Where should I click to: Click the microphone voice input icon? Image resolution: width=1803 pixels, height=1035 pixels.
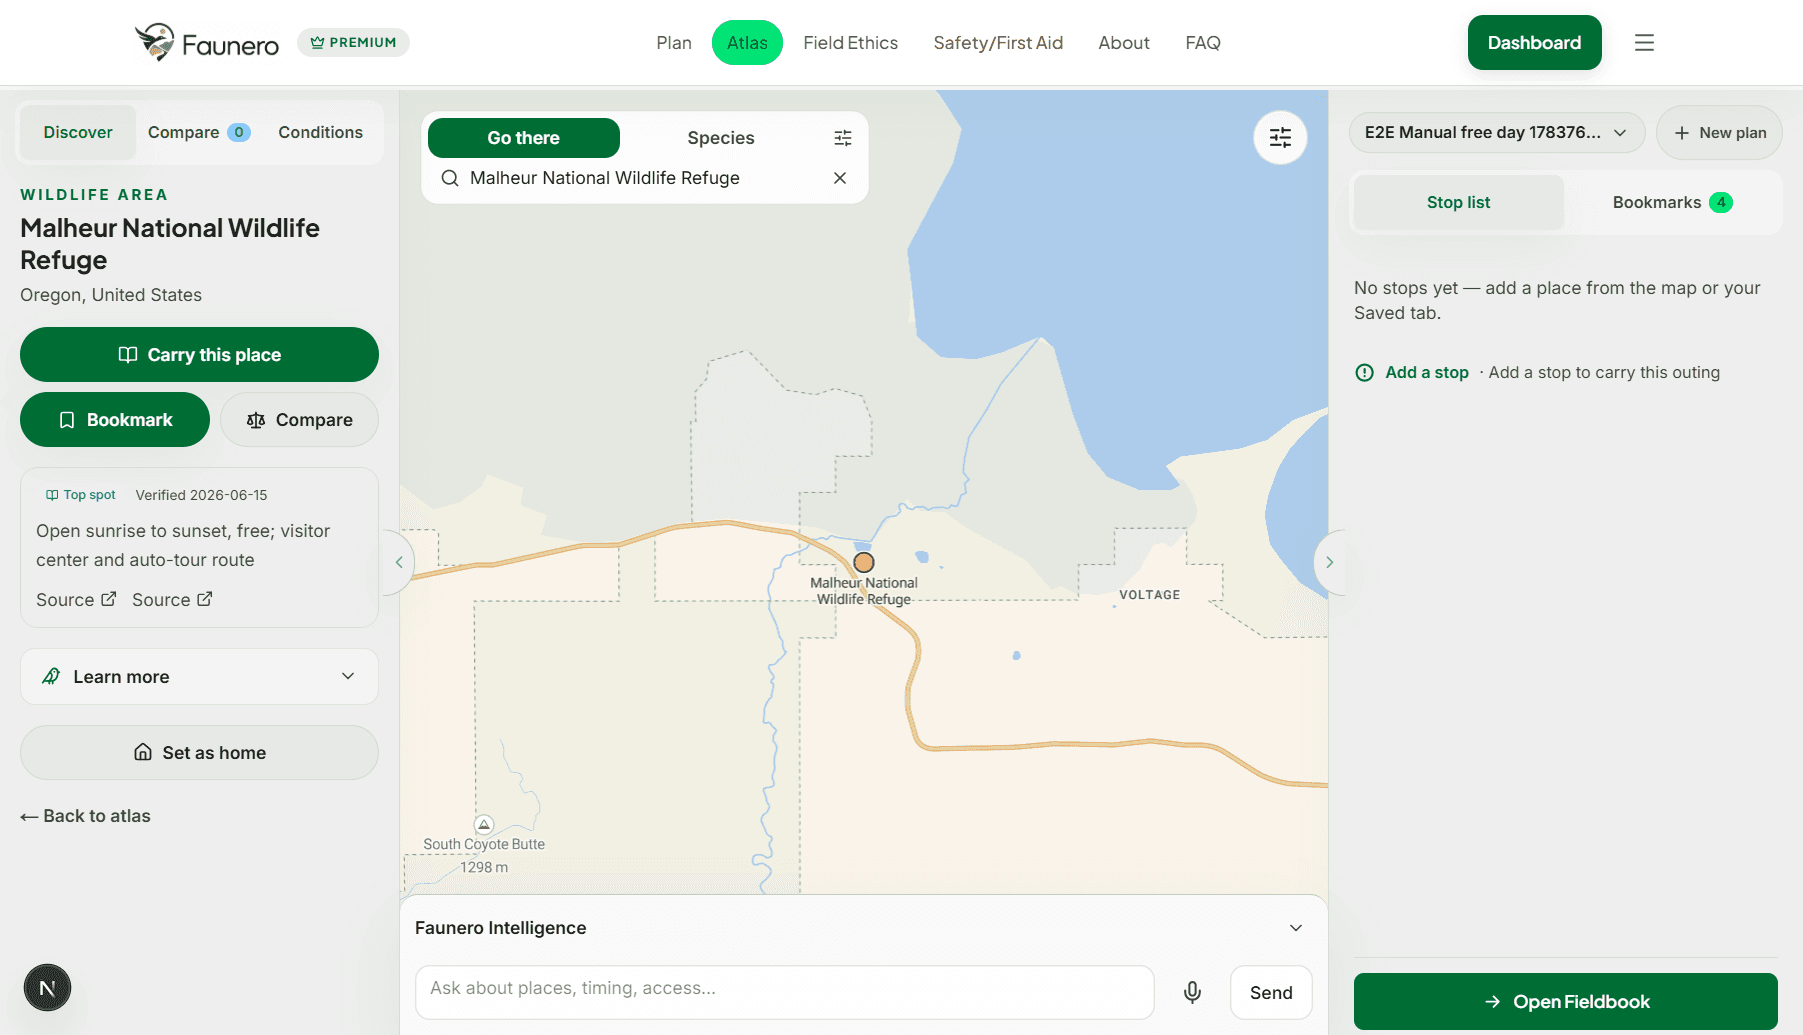[1192, 992]
